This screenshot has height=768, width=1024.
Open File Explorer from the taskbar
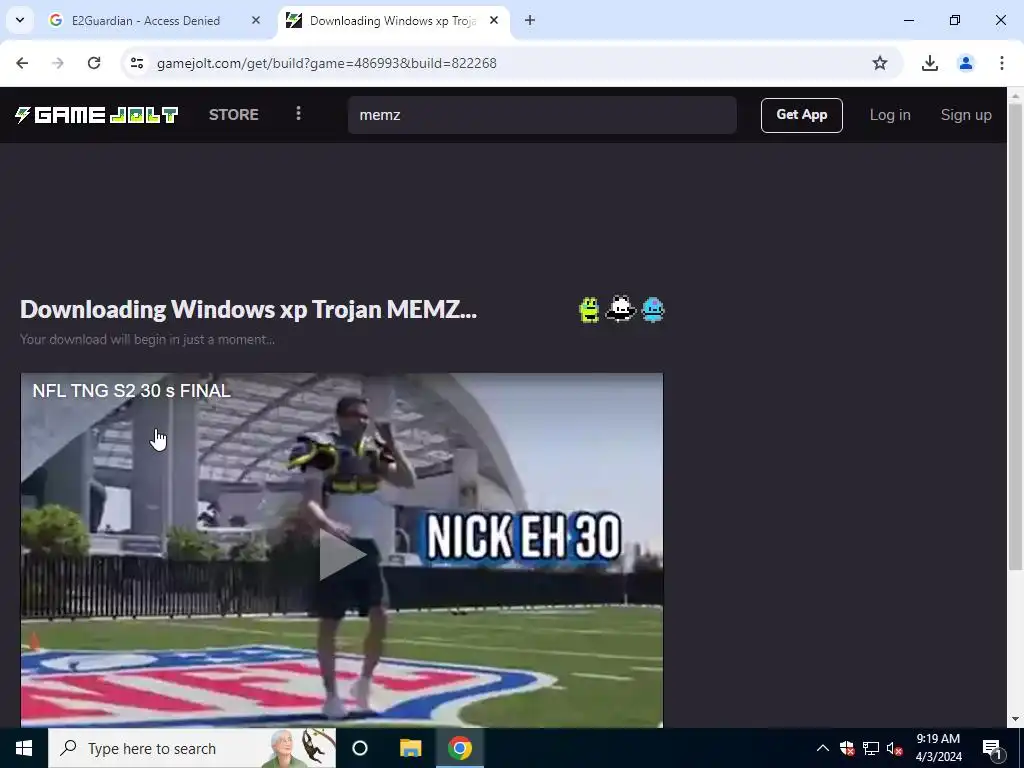click(x=411, y=748)
